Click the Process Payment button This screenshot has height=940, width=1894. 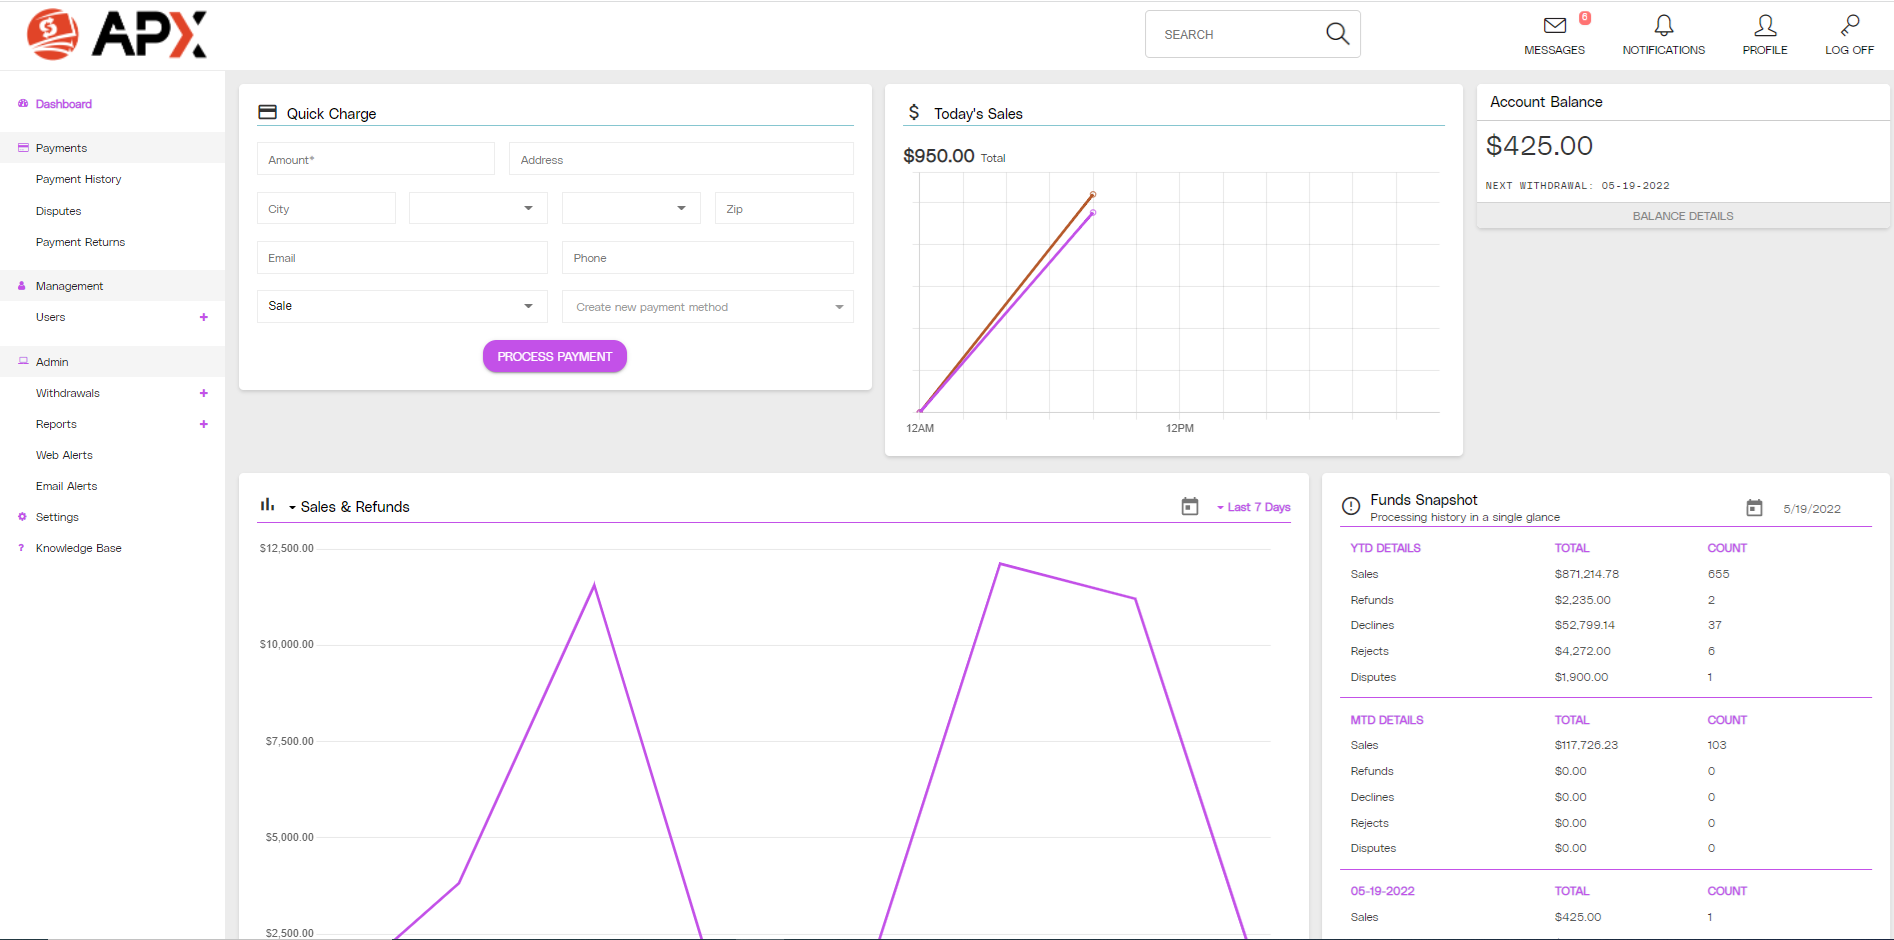[555, 356]
